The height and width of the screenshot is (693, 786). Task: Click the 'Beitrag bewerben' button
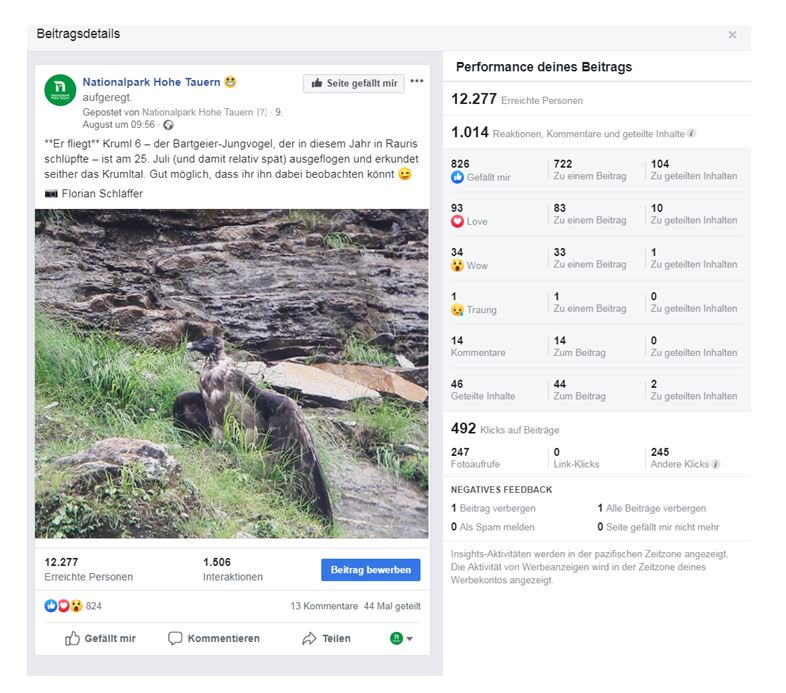370,570
